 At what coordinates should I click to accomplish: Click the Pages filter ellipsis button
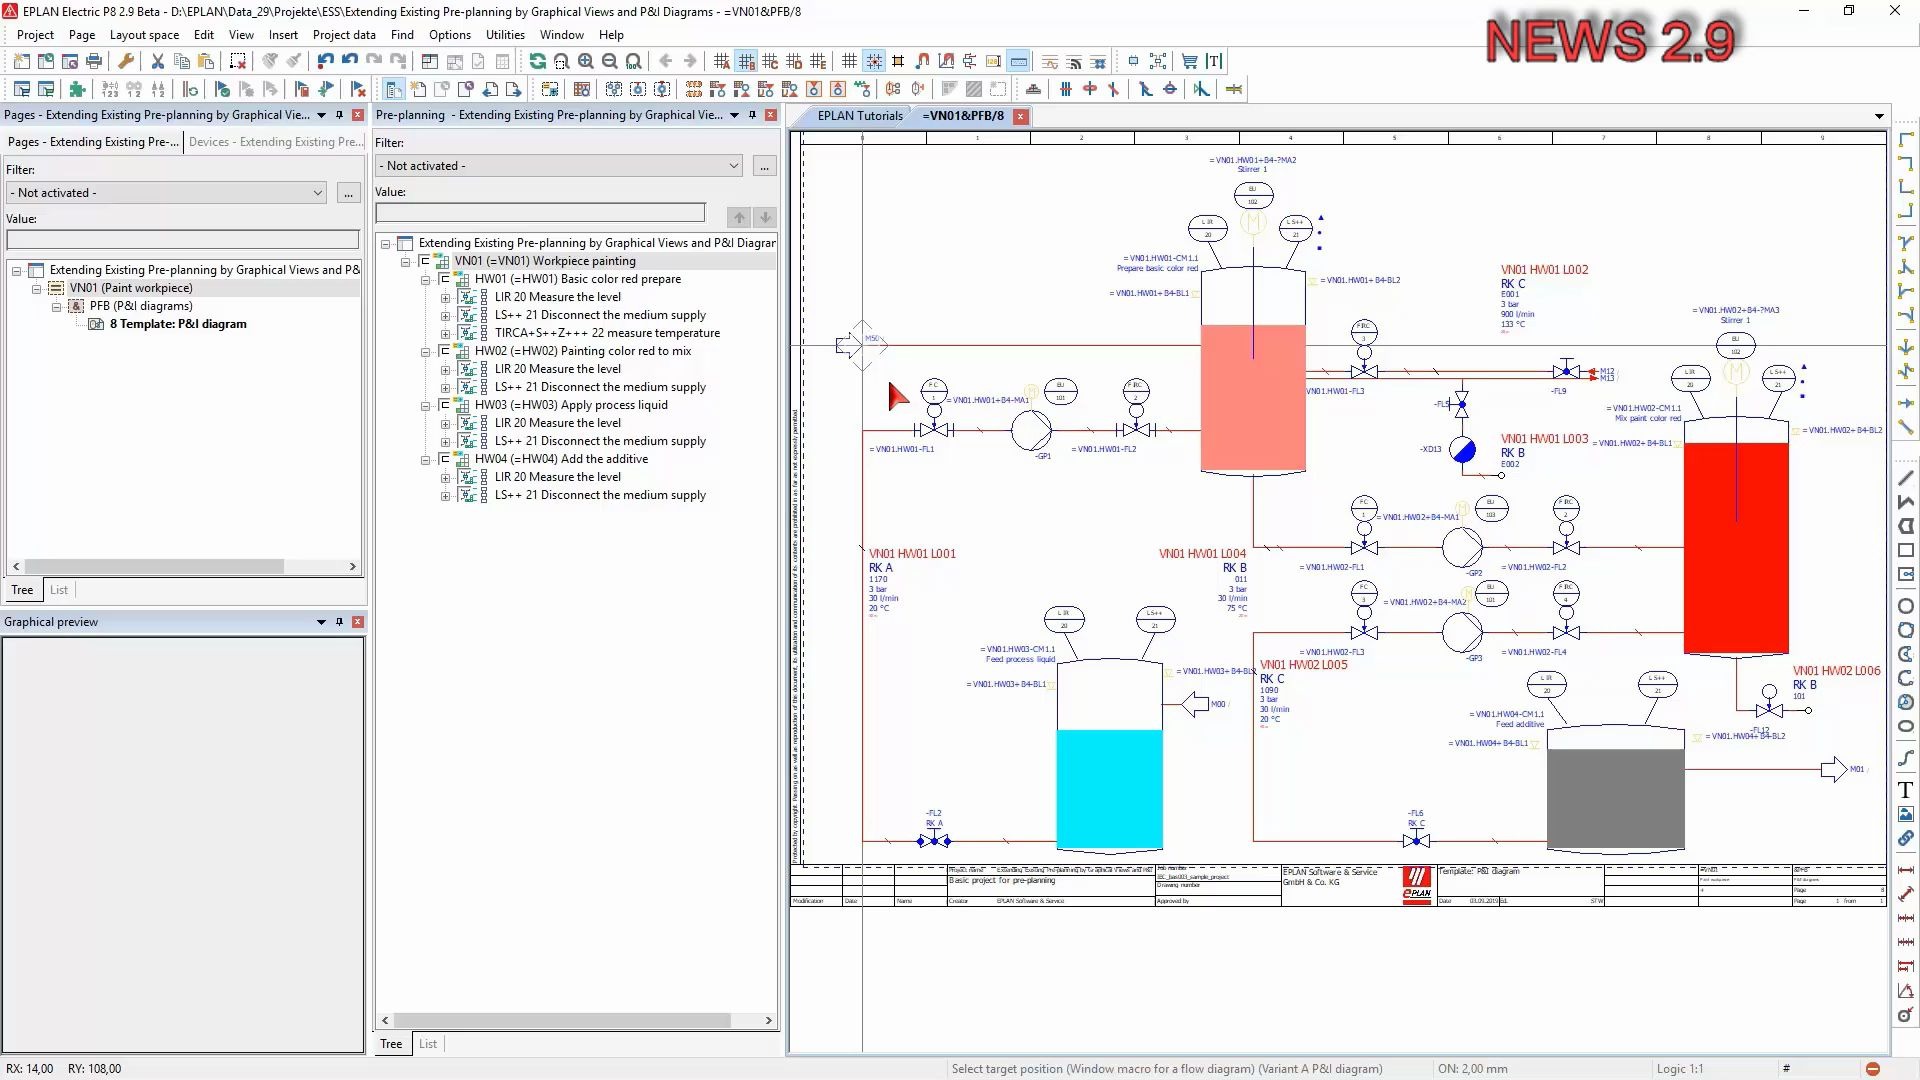point(348,193)
